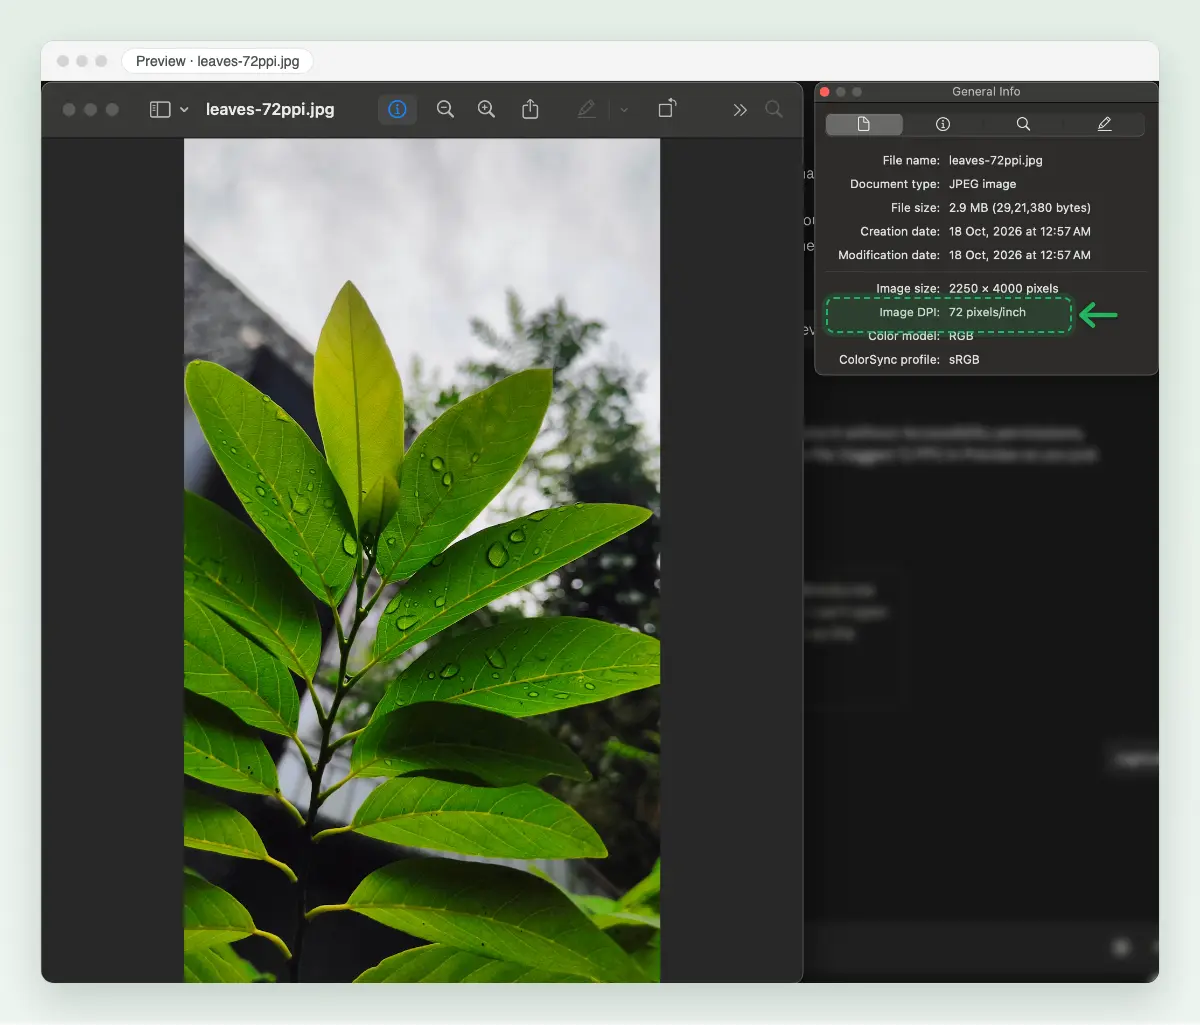Switch to More Info tab in inspector
This screenshot has width=1200, height=1025.
pyautogui.click(x=943, y=124)
